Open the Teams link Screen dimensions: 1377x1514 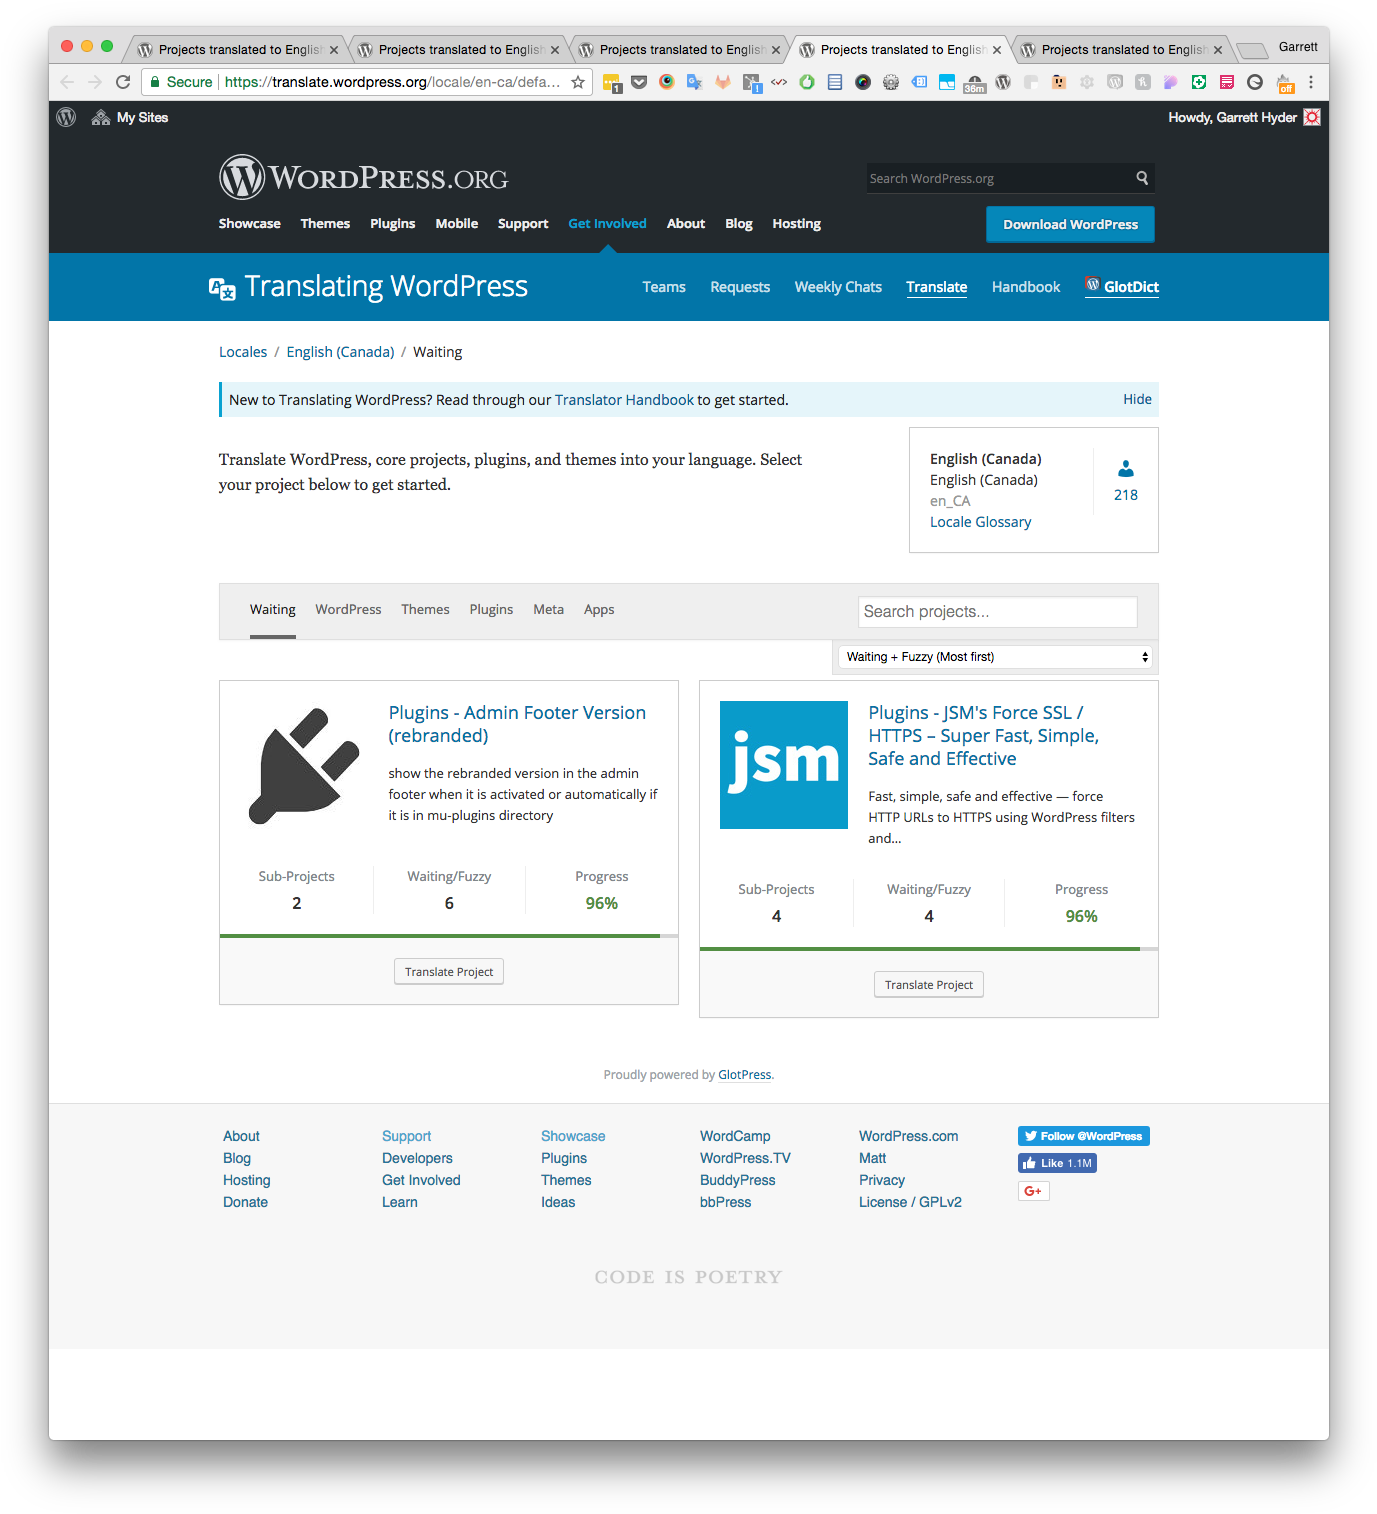coord(664,287)
